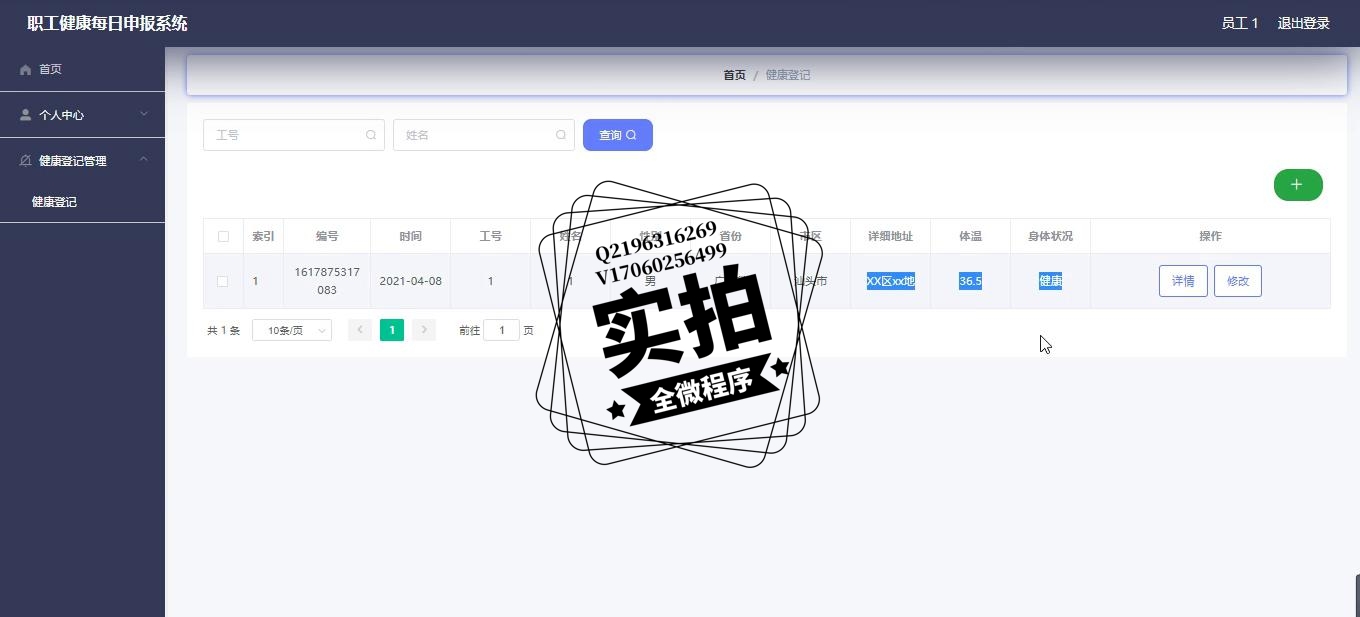The height and width of the screenshot is (617, 1360).
Task: Click the 1617875317083 number cell
Action: 327,281
